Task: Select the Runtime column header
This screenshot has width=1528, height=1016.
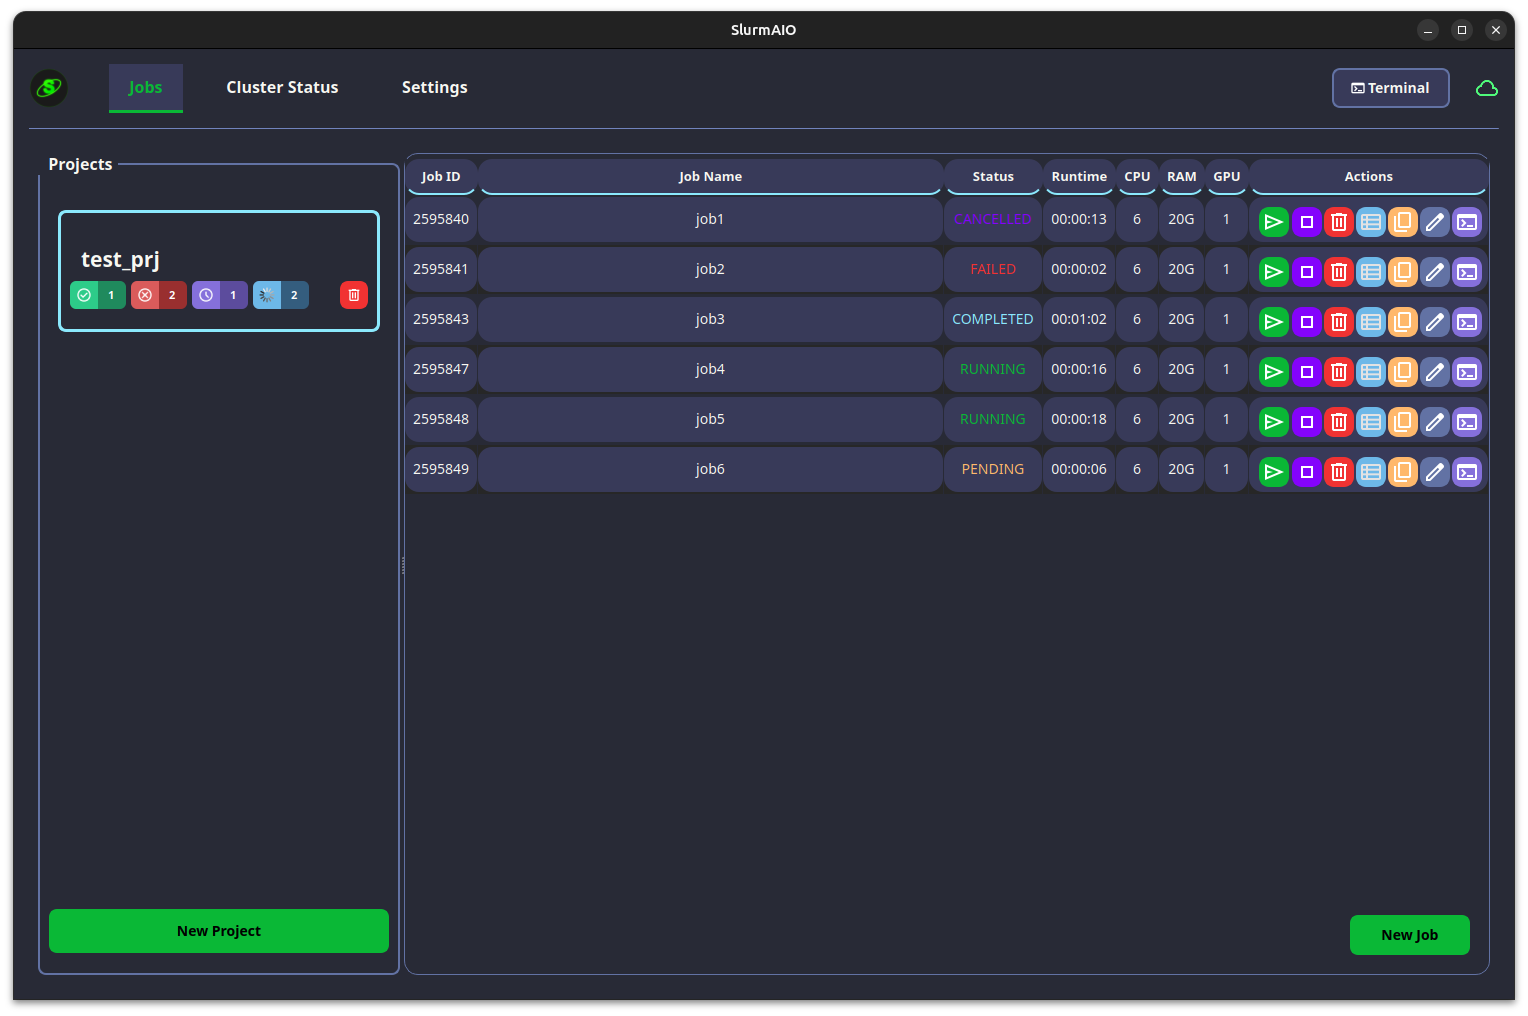Action: click(1078, 176)
